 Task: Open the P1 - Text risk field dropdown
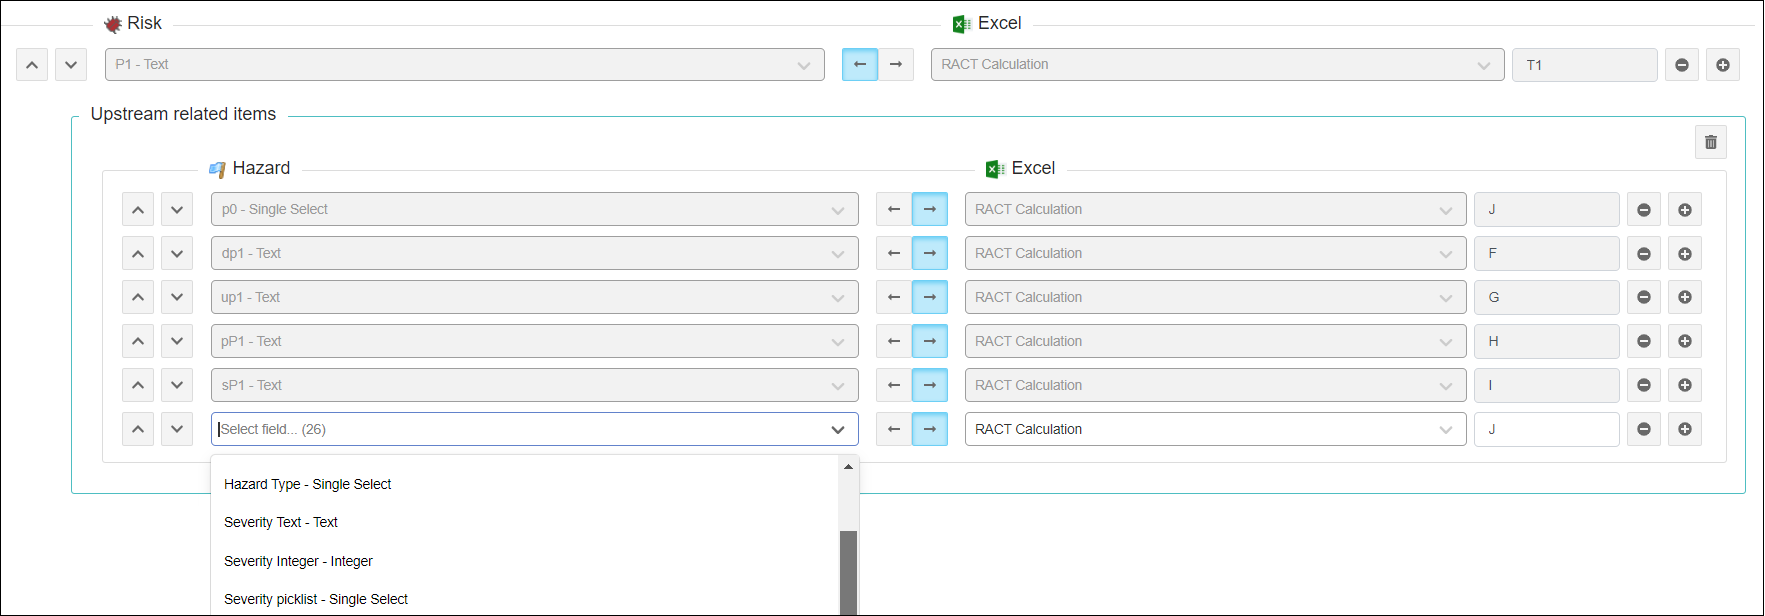[464, 65]
